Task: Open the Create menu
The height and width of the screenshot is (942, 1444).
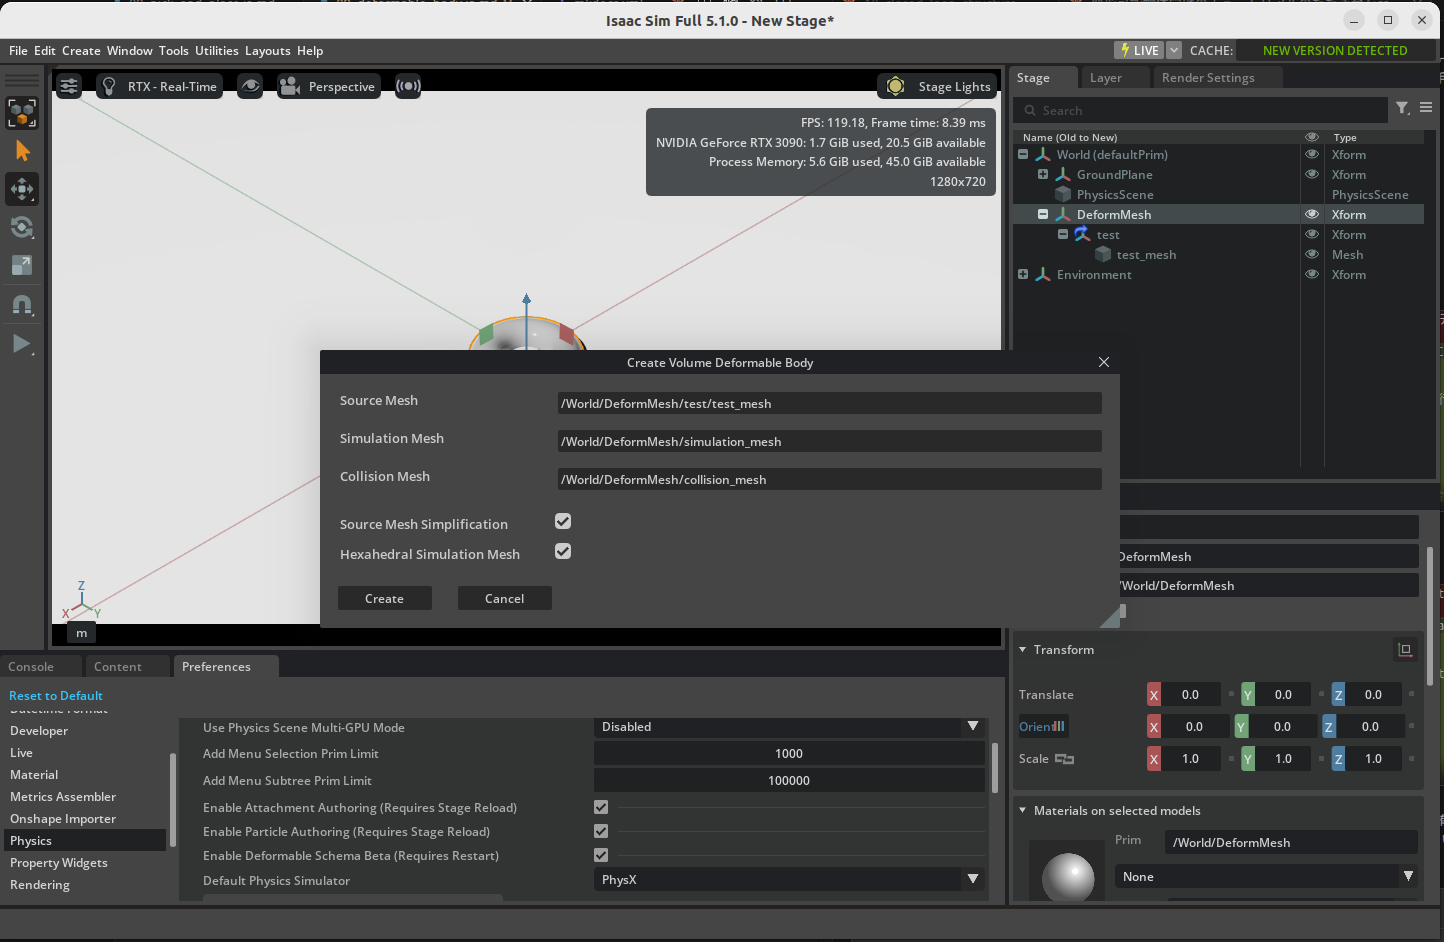Action: (x=80, y=51)
